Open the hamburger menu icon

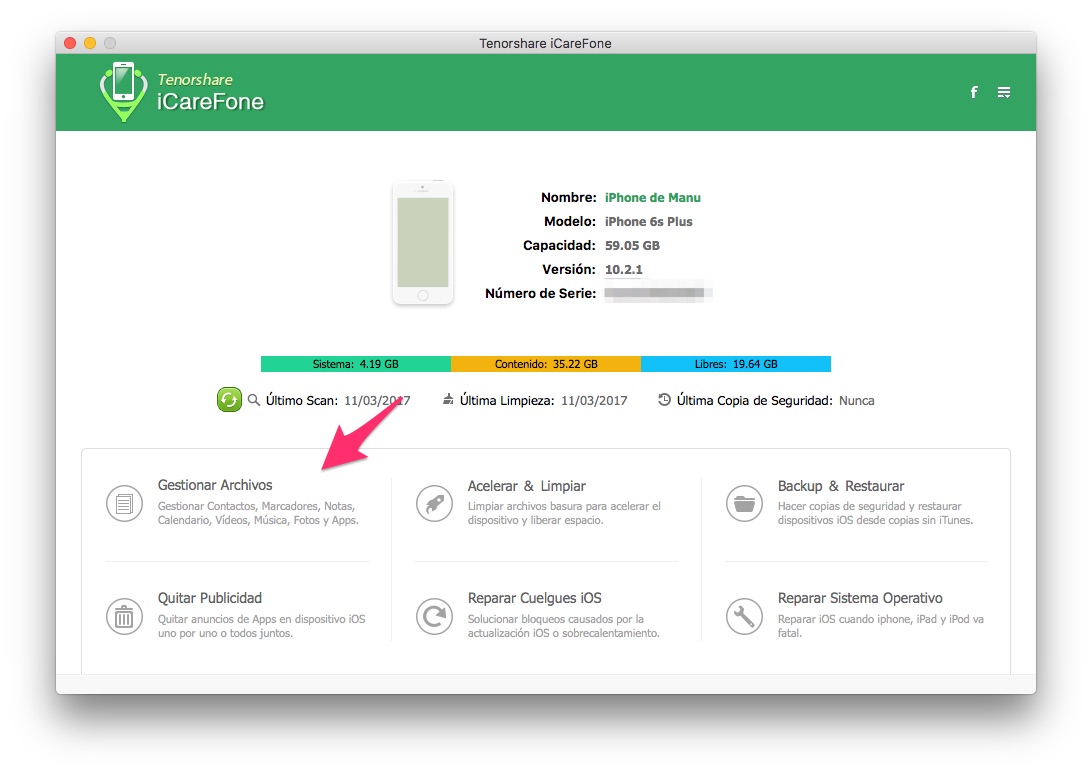click(1004, 92)
